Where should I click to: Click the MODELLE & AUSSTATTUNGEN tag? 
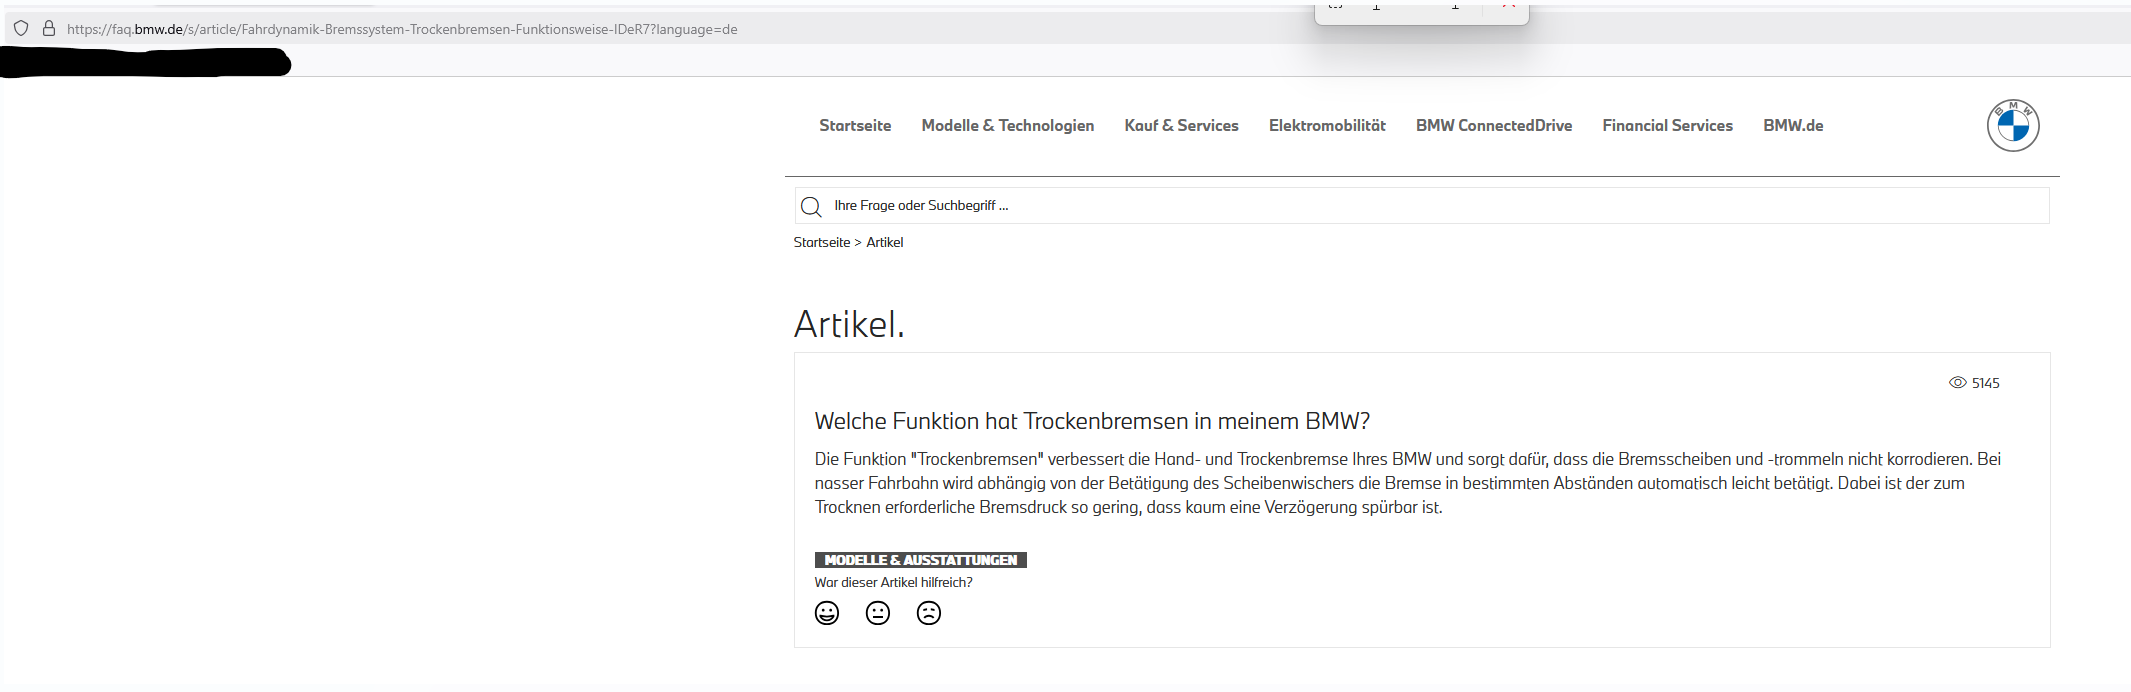pos(921,560)
